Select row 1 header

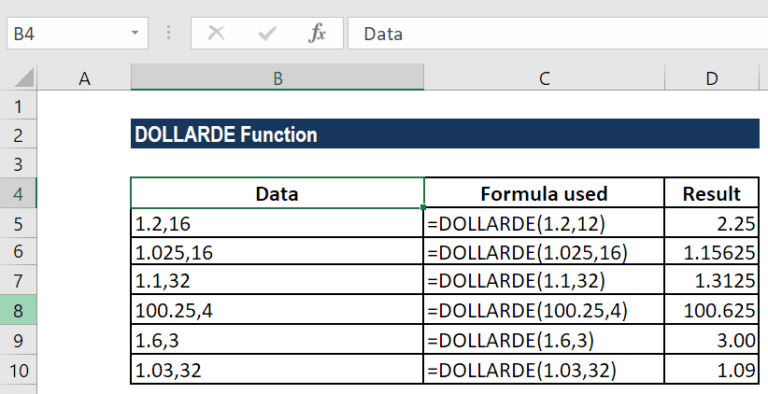(x=18, y=105)
